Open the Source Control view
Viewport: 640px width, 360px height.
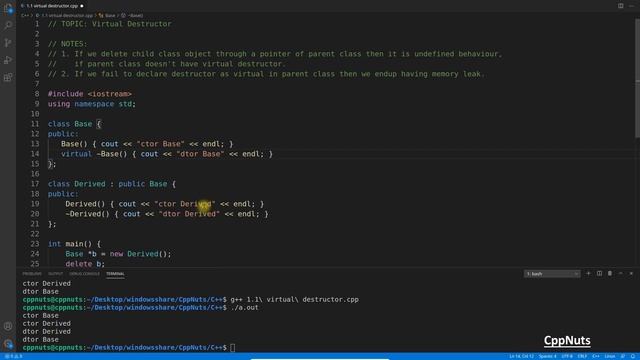pos(8,43)
